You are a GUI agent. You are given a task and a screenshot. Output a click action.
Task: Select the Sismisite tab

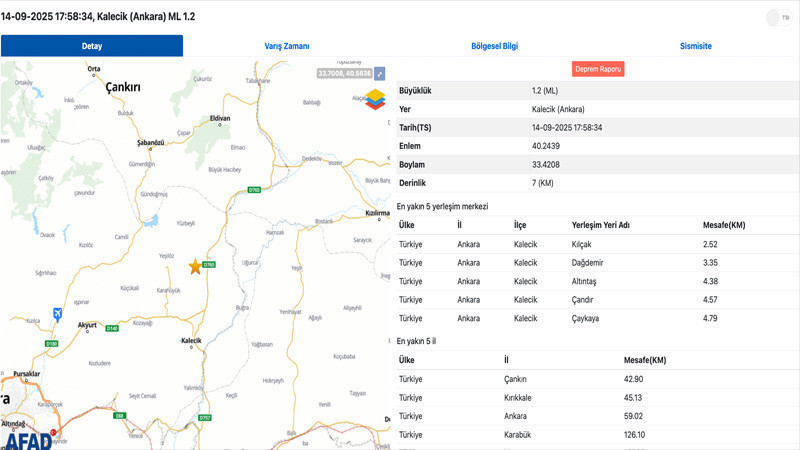pyautogui.click(x=695, y=46)
